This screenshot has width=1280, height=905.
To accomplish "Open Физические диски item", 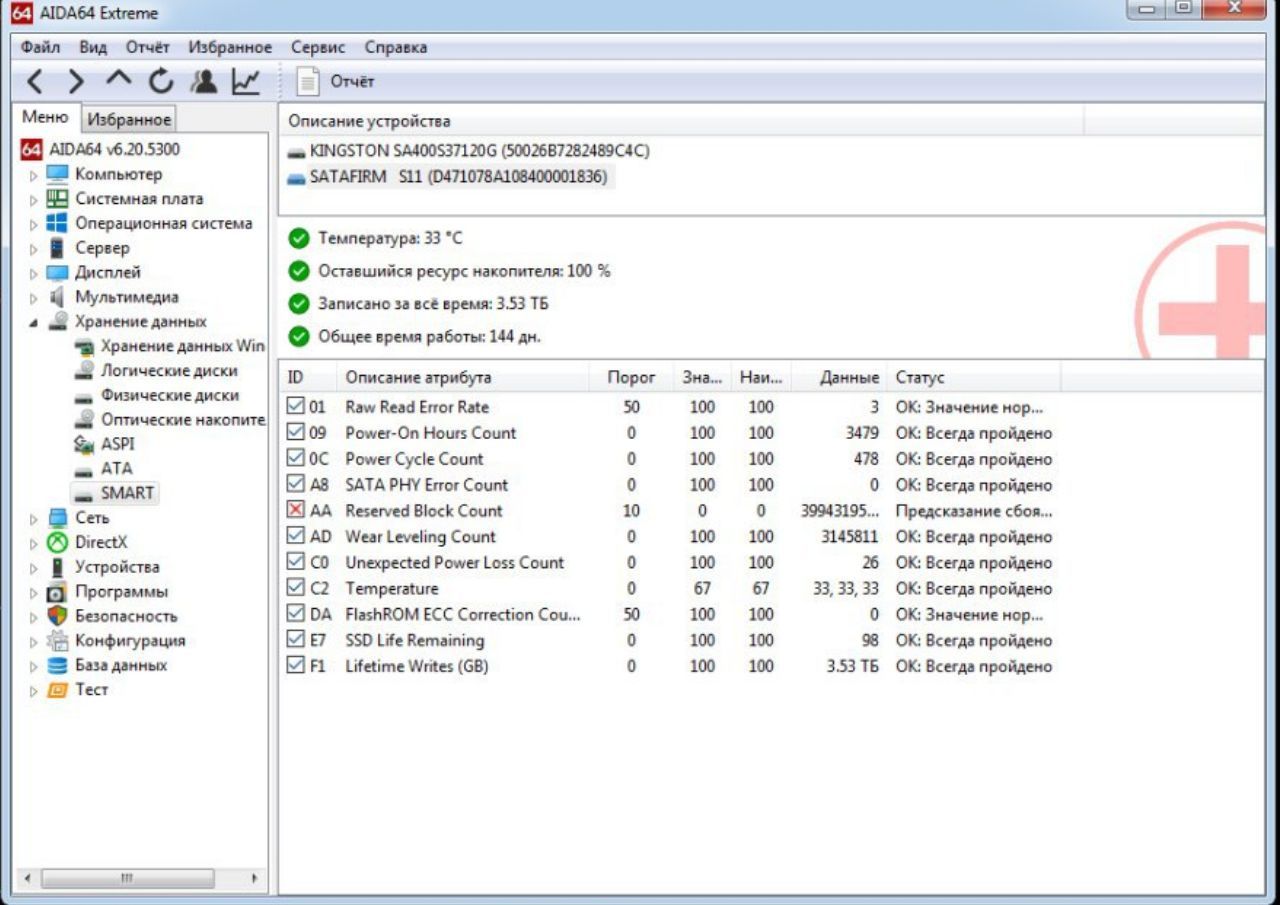I will pos(157,395).
